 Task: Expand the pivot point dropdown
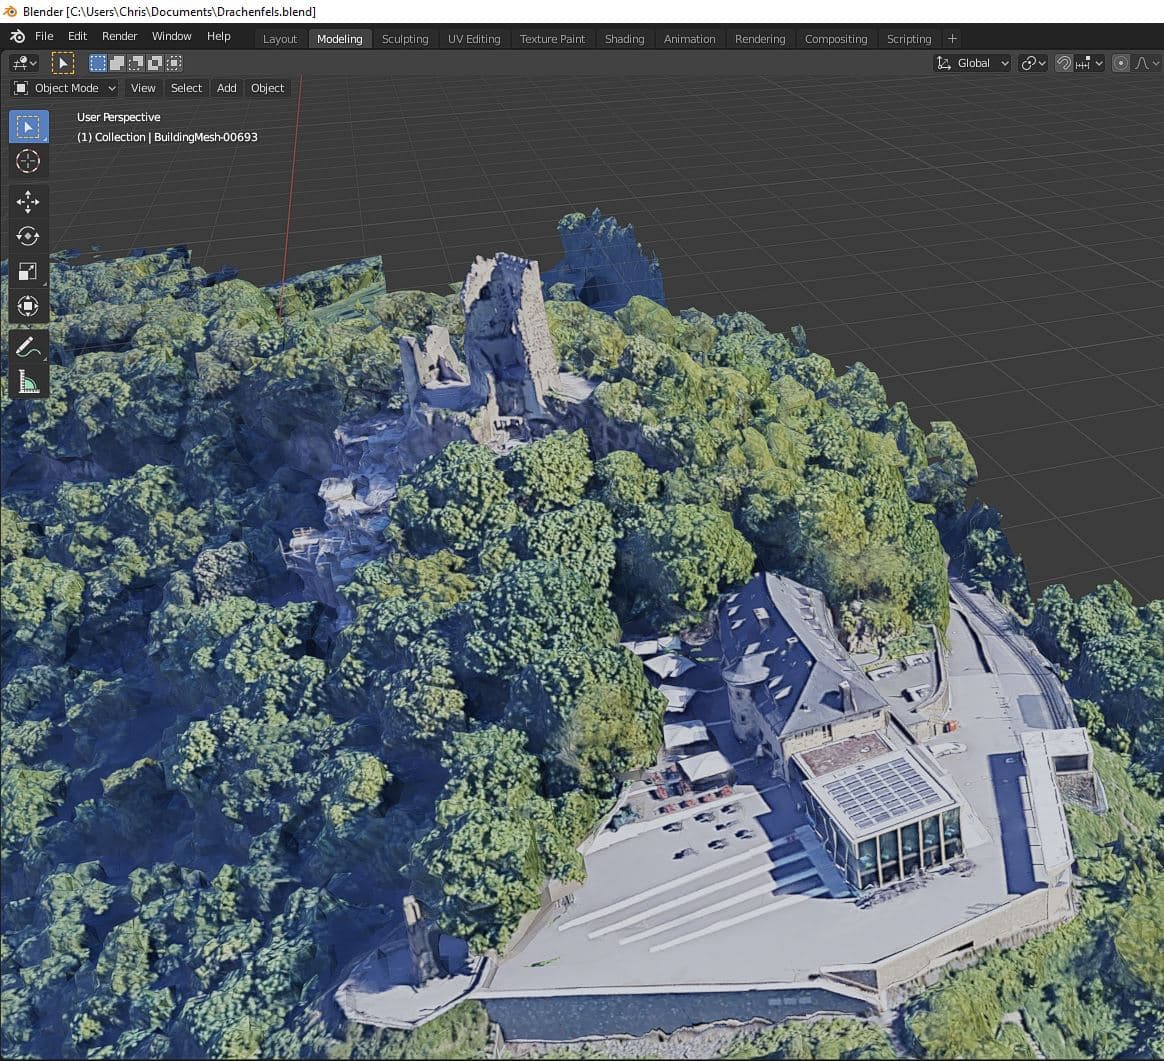[x=1033, y=63]
